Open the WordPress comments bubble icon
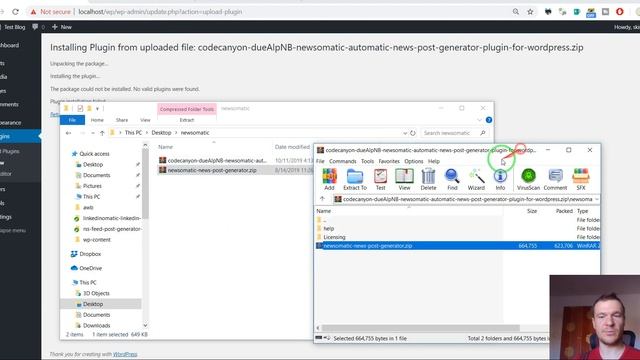Viewport: 640px width, 360px height. click(x=35, y=27)
